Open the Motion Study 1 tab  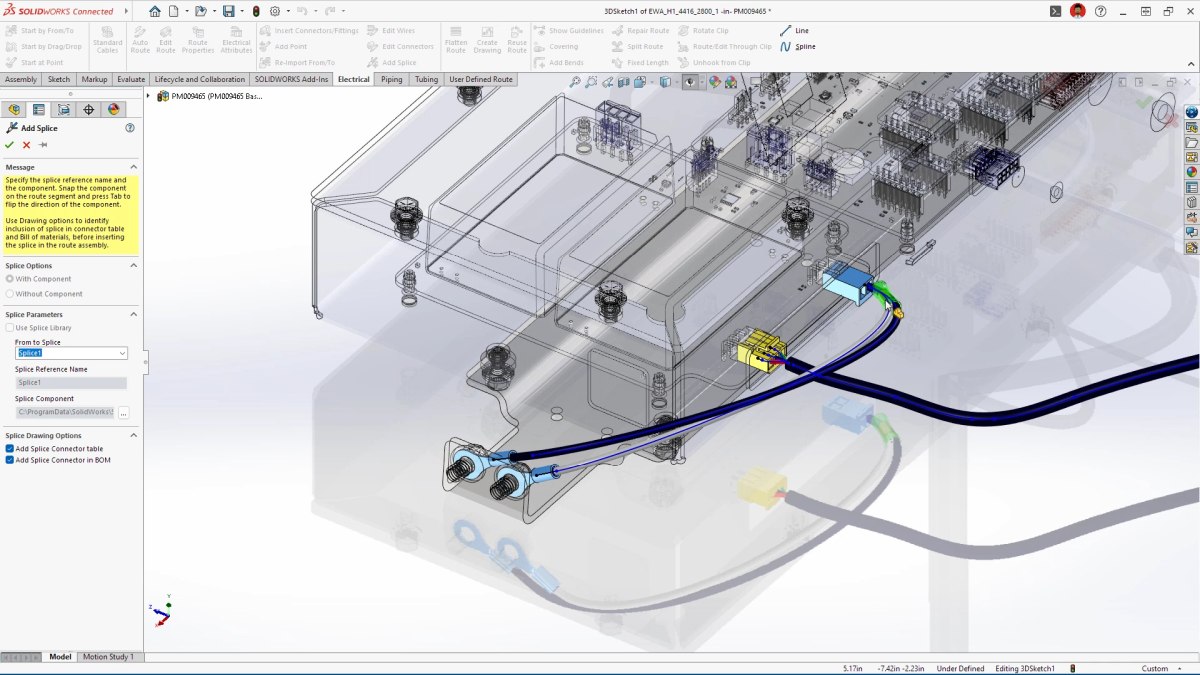coord(108,657)
